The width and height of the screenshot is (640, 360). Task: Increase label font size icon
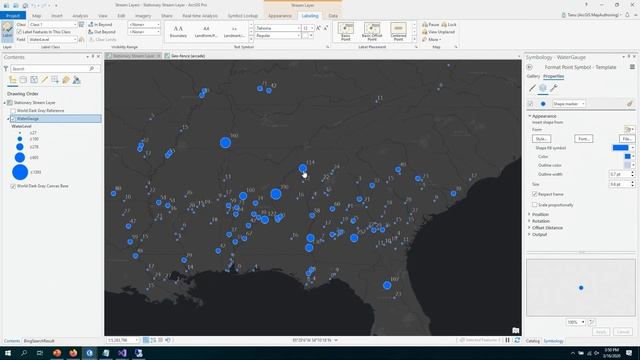[x=319, y=28]
